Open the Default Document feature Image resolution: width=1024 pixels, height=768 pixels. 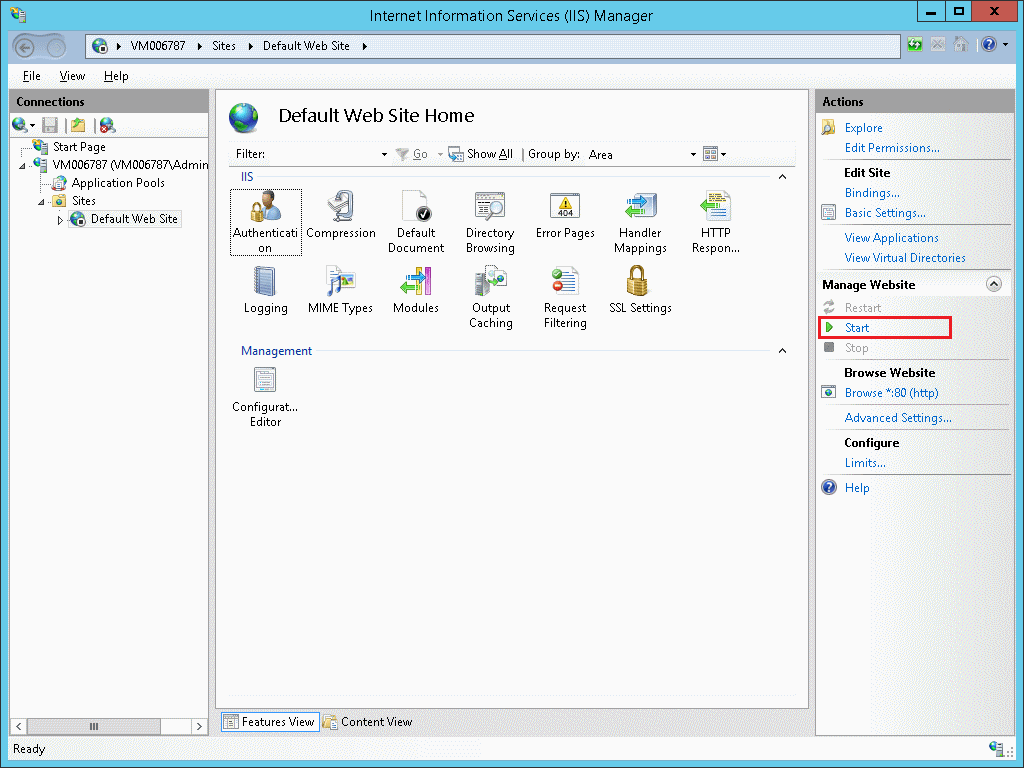416,208
